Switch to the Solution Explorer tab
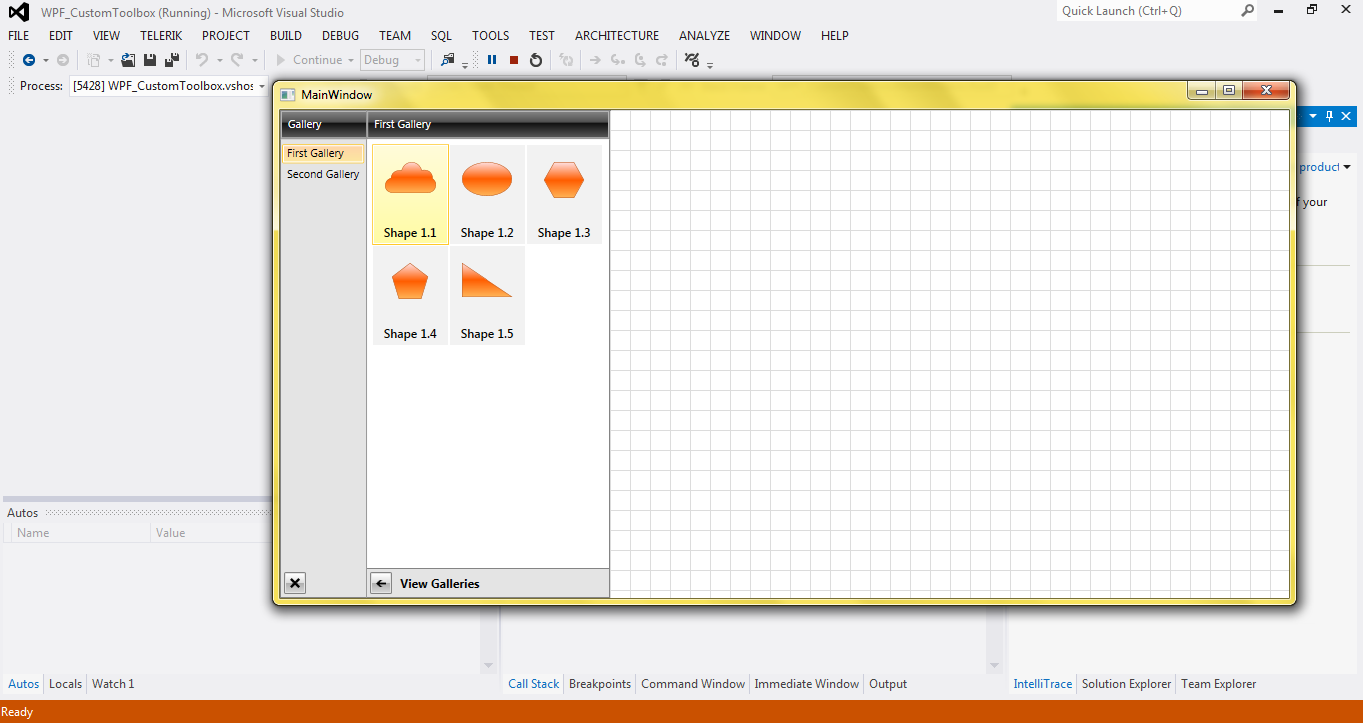1363x723 pixels. 1126,684
